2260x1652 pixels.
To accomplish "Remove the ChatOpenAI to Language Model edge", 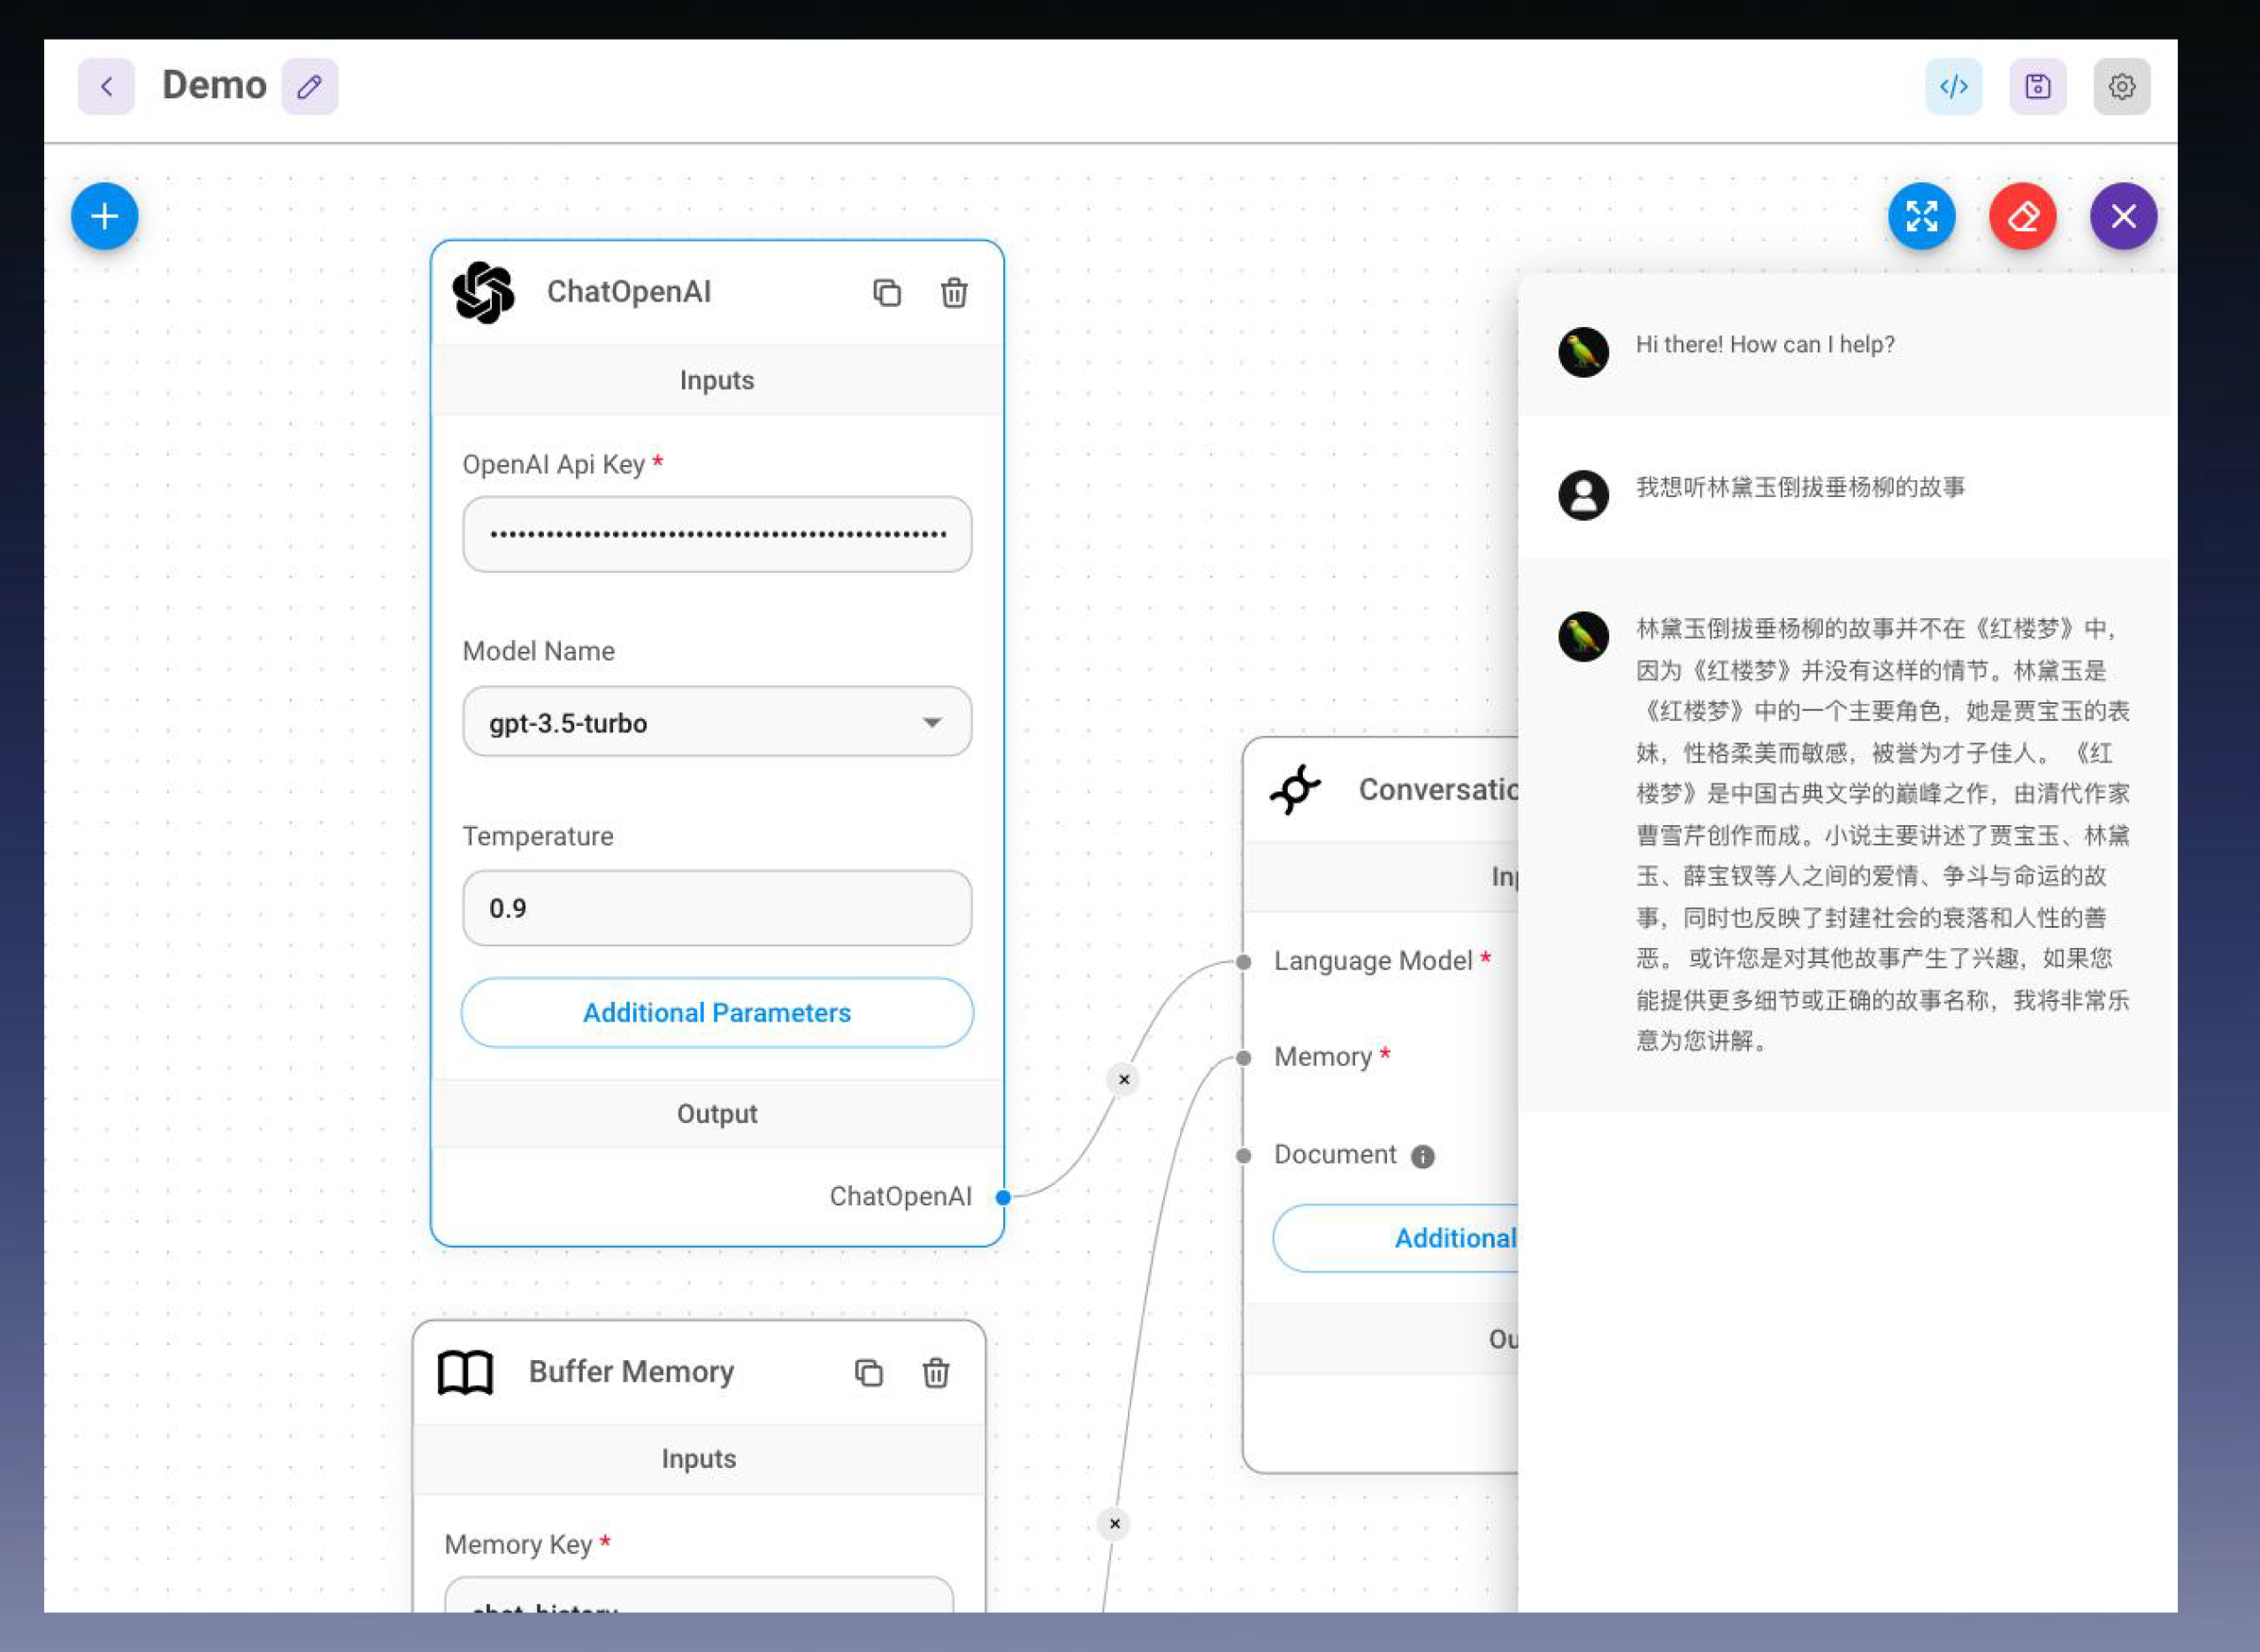I will point(1124,1080).
